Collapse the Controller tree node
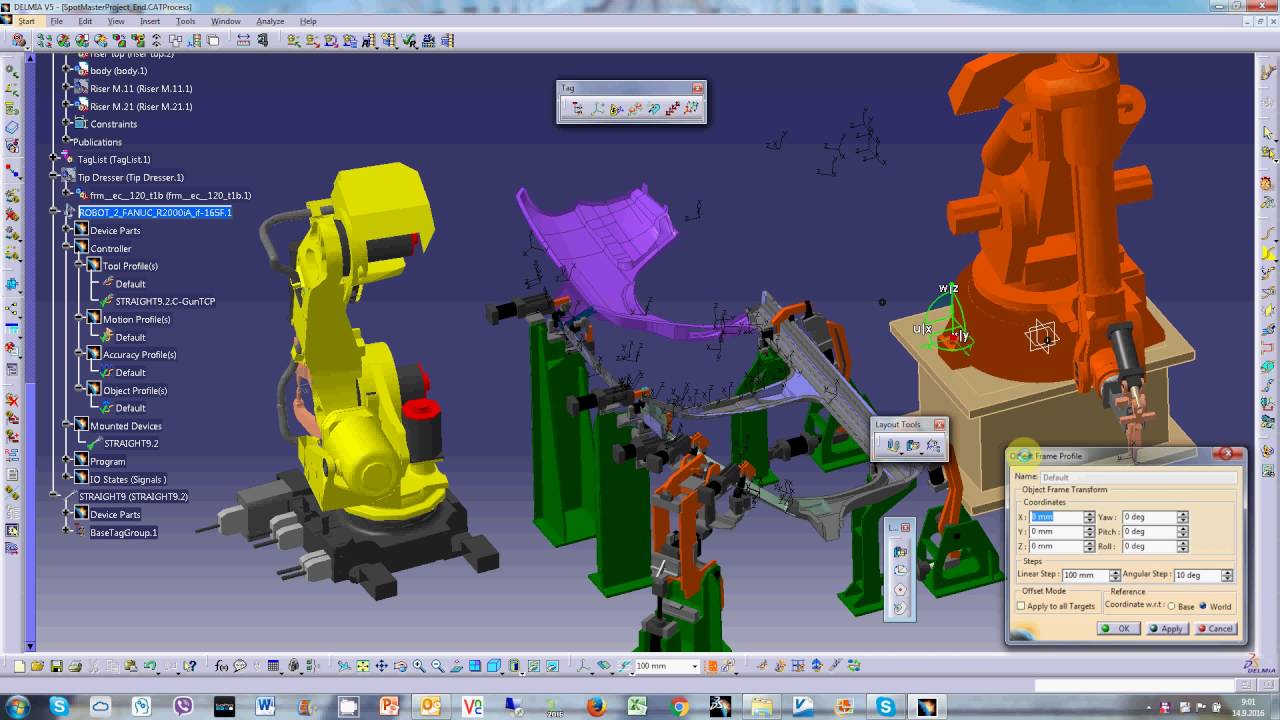This screenshot has height=720, width=1280. click(x=67, y=248)
